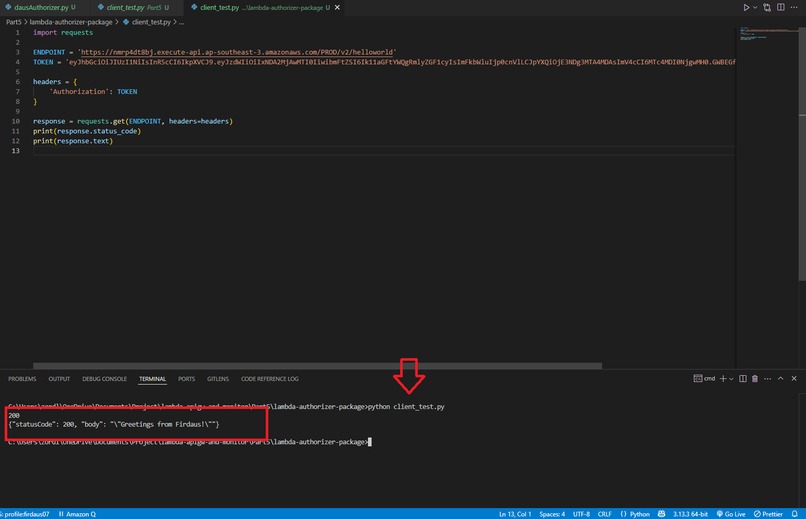The width and height of the screenshot is (806, 519).
Task: Click the editor horizontal scrollbar
Action: (317, 366)
